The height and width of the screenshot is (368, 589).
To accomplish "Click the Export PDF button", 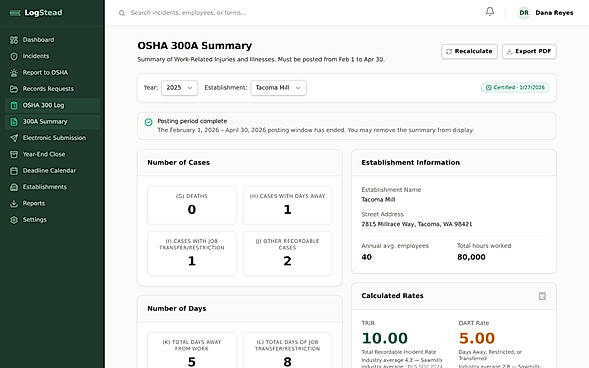I will [529, 51].
